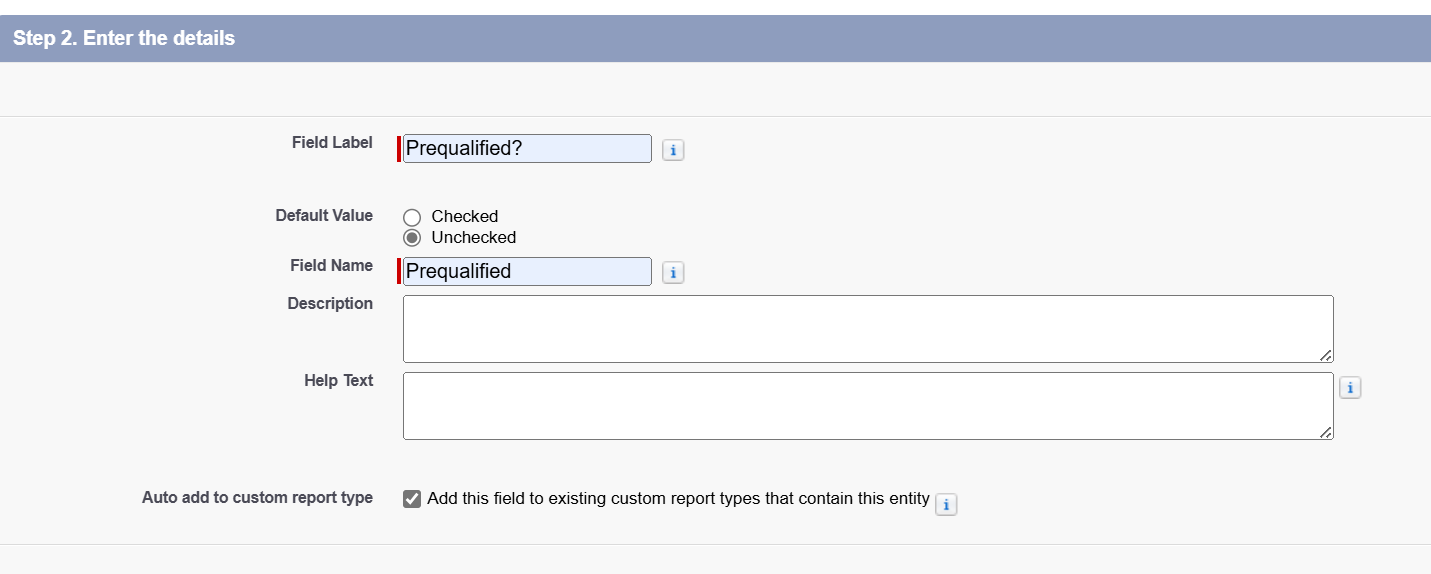The image size is (1431, 574).
Task: Click info icon after custom report types text
Action: (x=945, y=505)
